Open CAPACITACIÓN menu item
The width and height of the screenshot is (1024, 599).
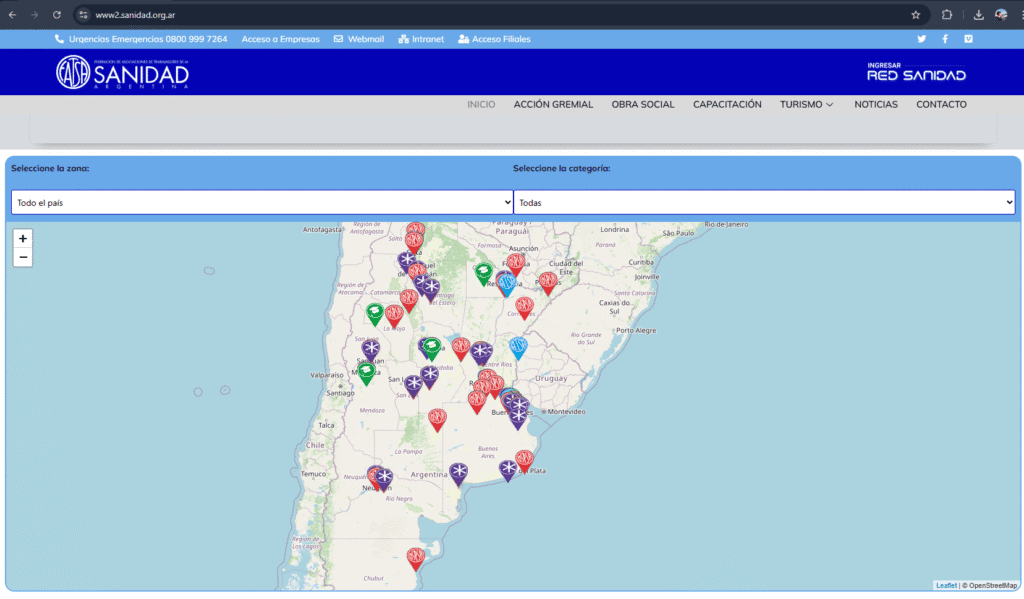[x=727, y=105]
